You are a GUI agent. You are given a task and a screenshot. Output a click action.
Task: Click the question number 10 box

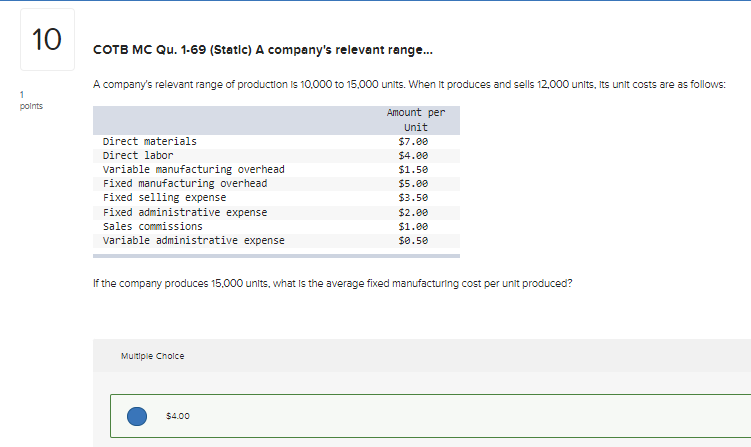[x=47, y=39]
